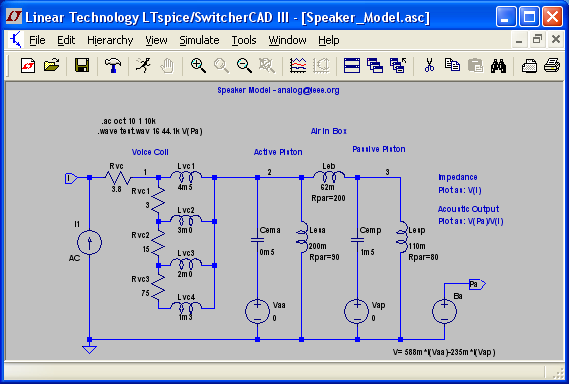The image size is (569, 384).
Task: Click the Pa output label flag
Action: coord(477,284)
